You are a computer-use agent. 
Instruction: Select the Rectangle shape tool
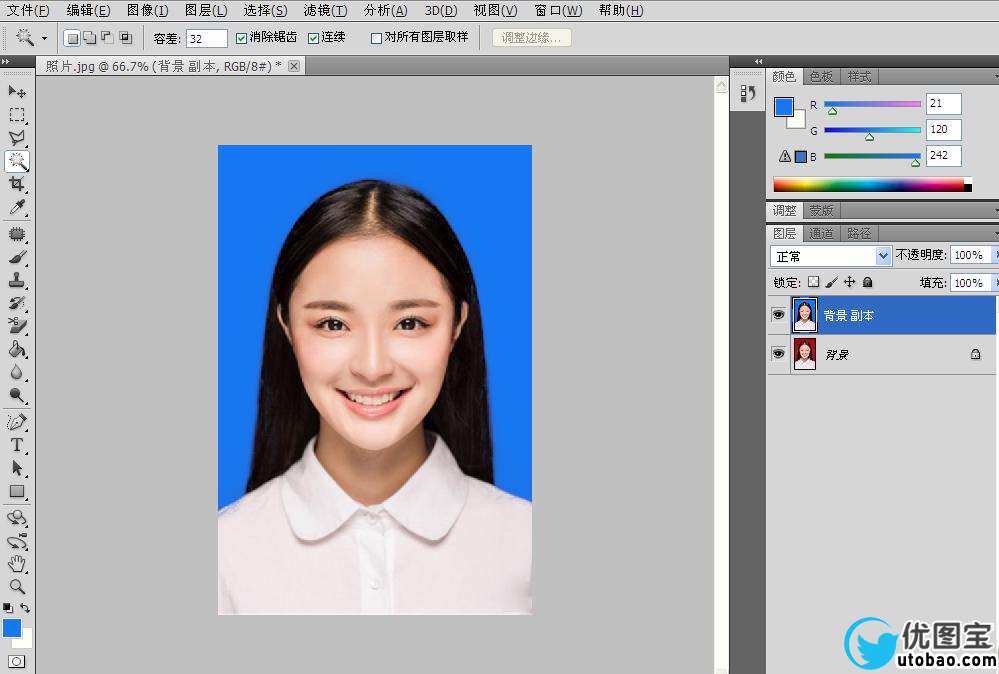(x=17, y=491)
